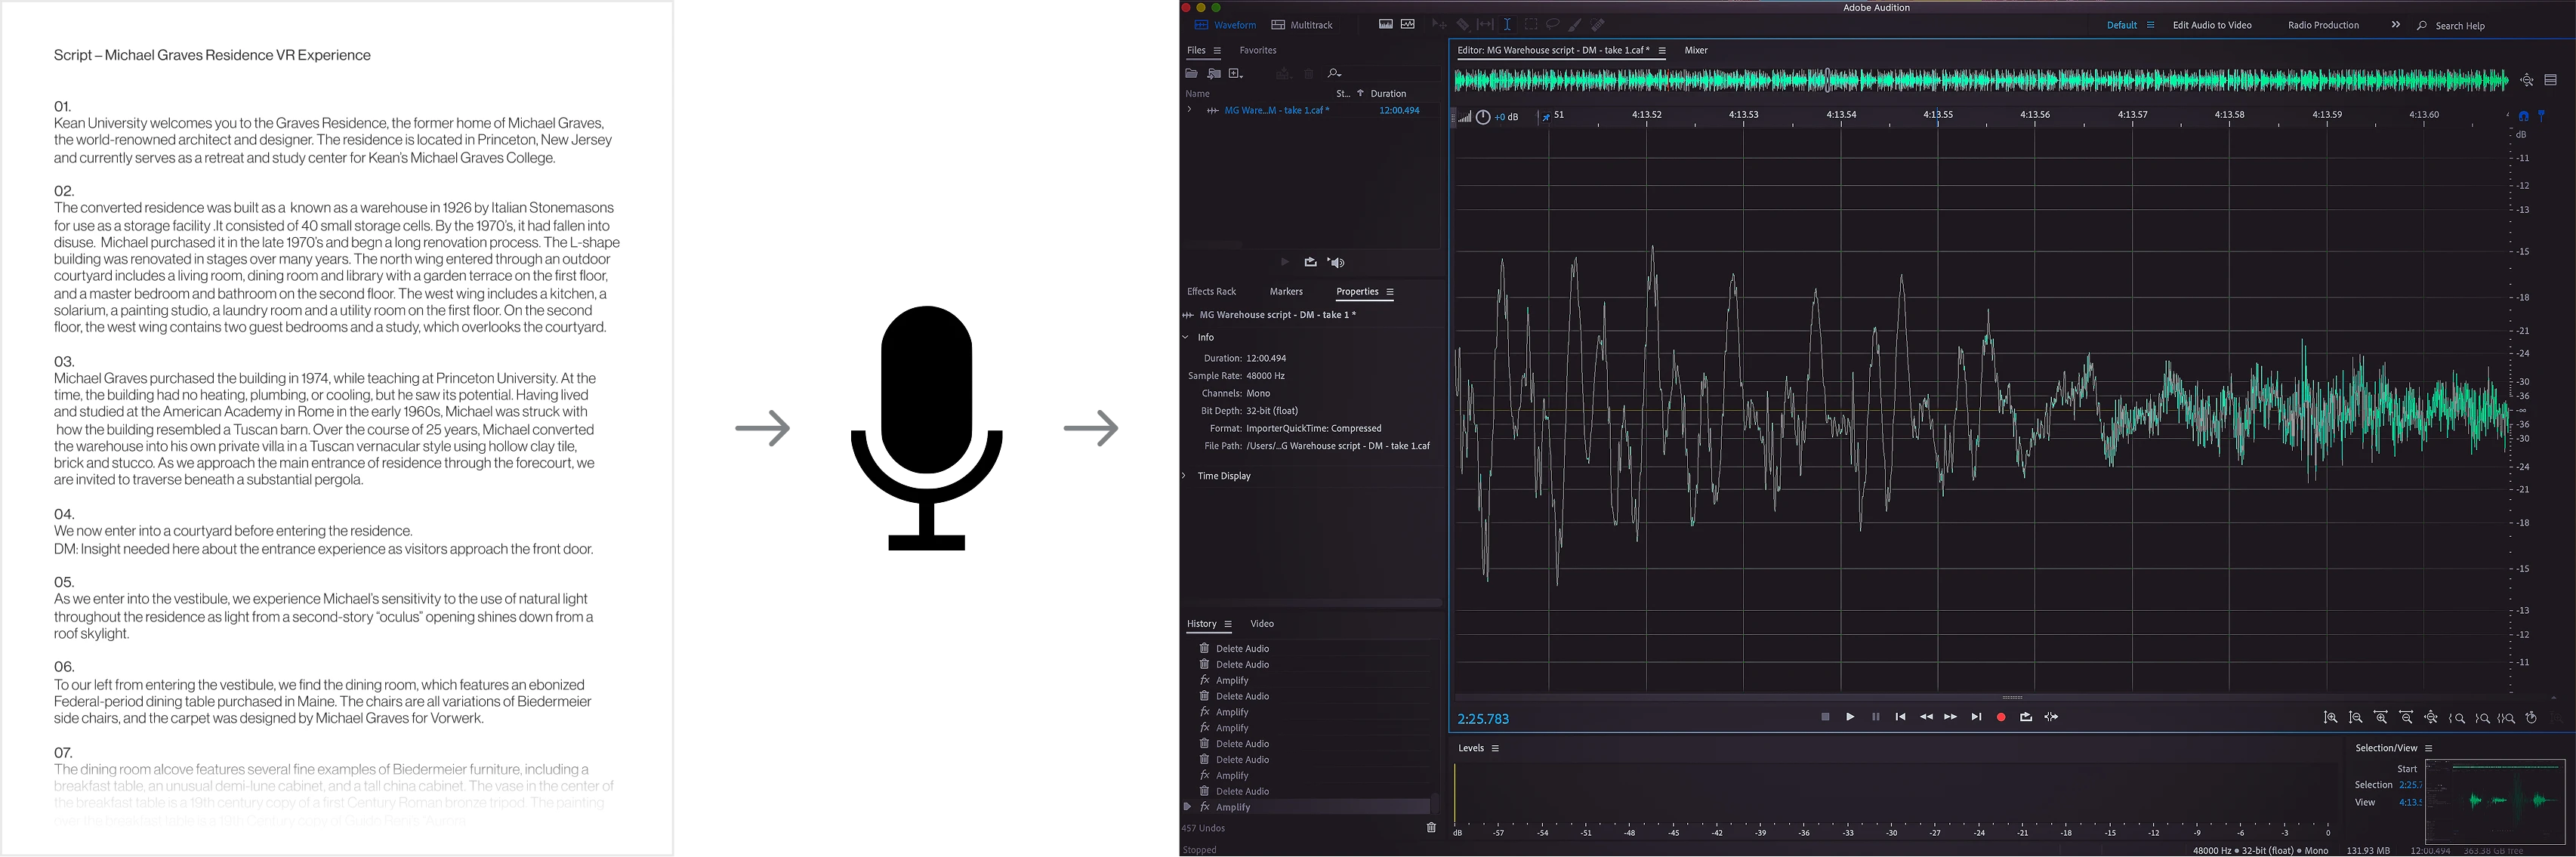
Task: Click the Rewind button
Action: click(x=1926, y=717)
